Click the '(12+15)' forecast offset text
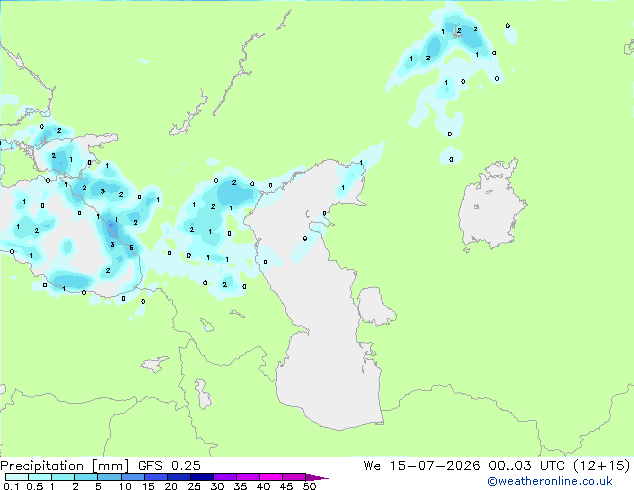634x490 pixels. point(602,465)
